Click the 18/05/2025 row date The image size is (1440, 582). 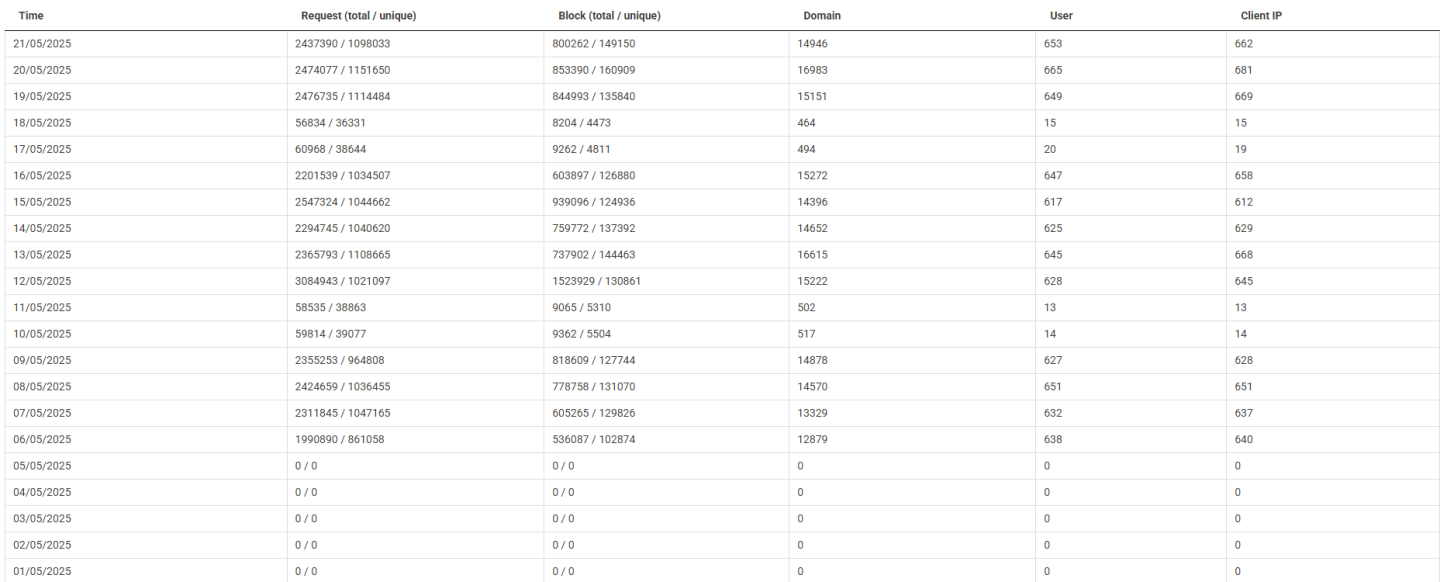[42, 123]
